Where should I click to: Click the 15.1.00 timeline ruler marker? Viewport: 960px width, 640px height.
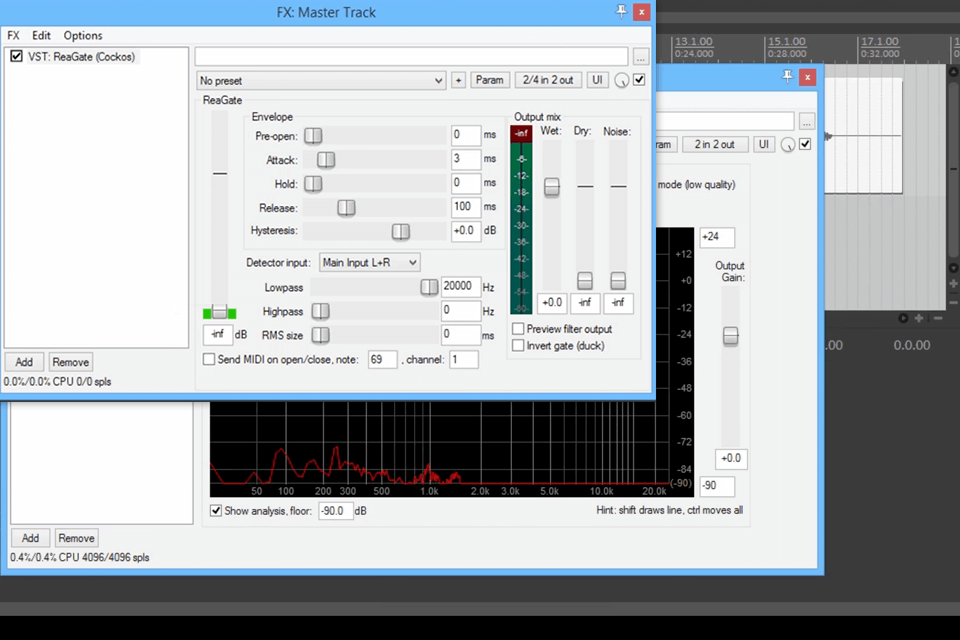(787, 42)
